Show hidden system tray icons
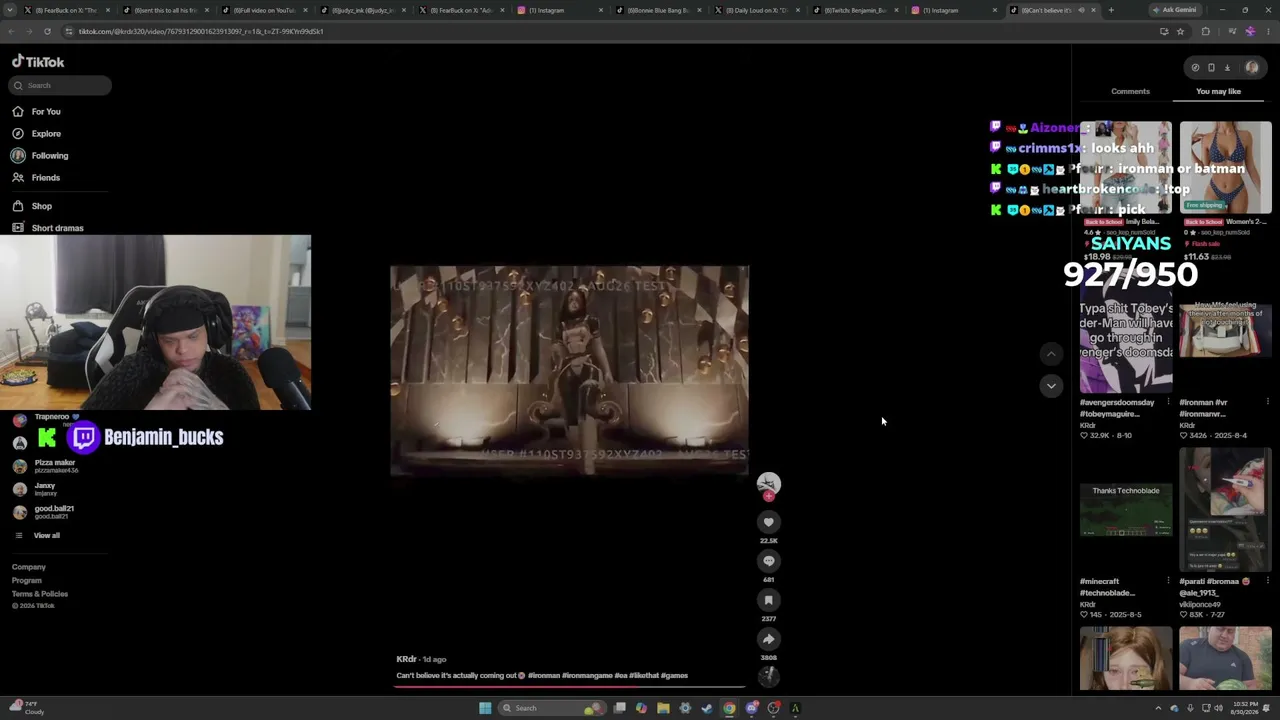 click(x=1158, y=708)
